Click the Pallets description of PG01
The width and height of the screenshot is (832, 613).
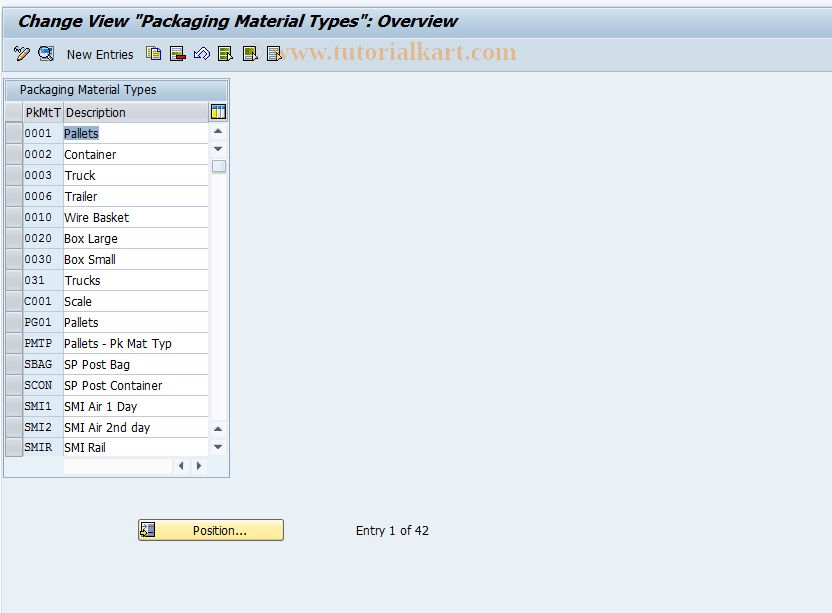136,322
